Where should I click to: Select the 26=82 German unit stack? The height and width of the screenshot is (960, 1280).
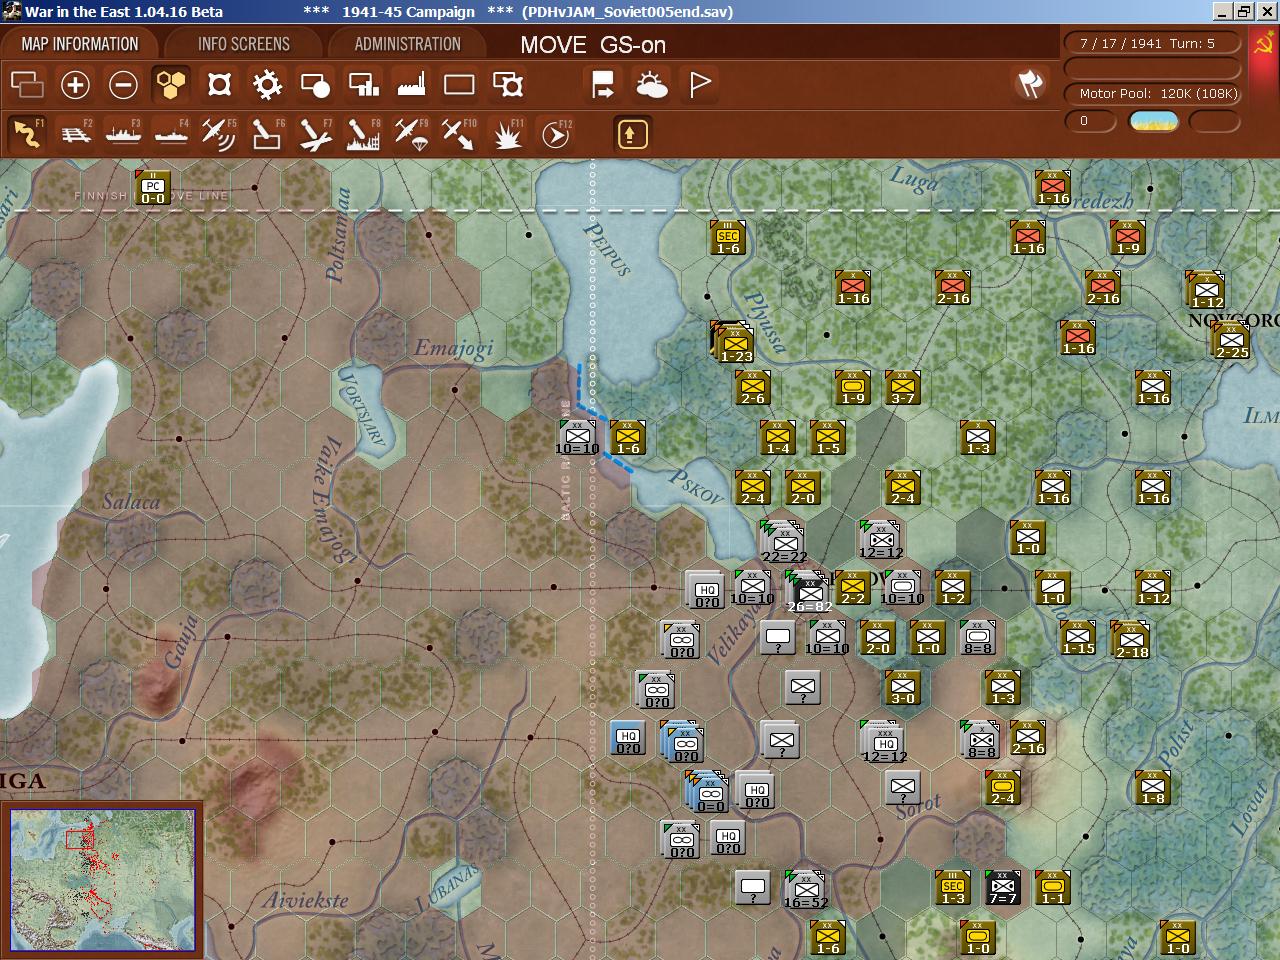(x=809, y=591)
